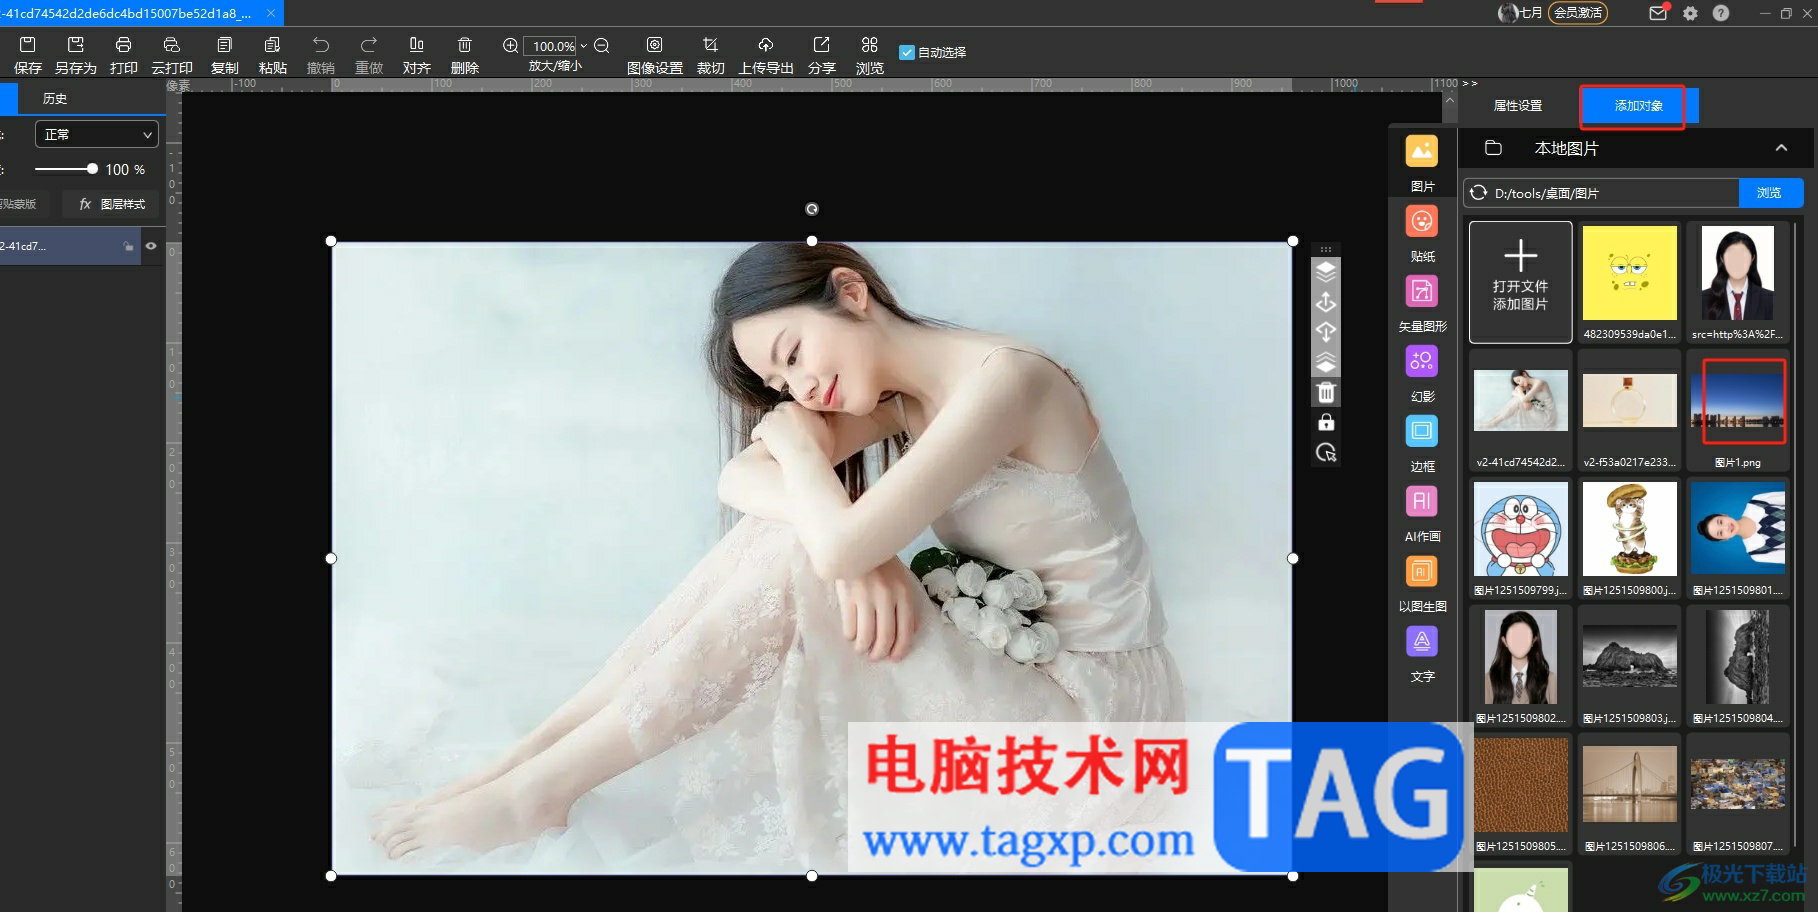
Task: Click Layer Style (图层样式) button
Action: (113, 204)
